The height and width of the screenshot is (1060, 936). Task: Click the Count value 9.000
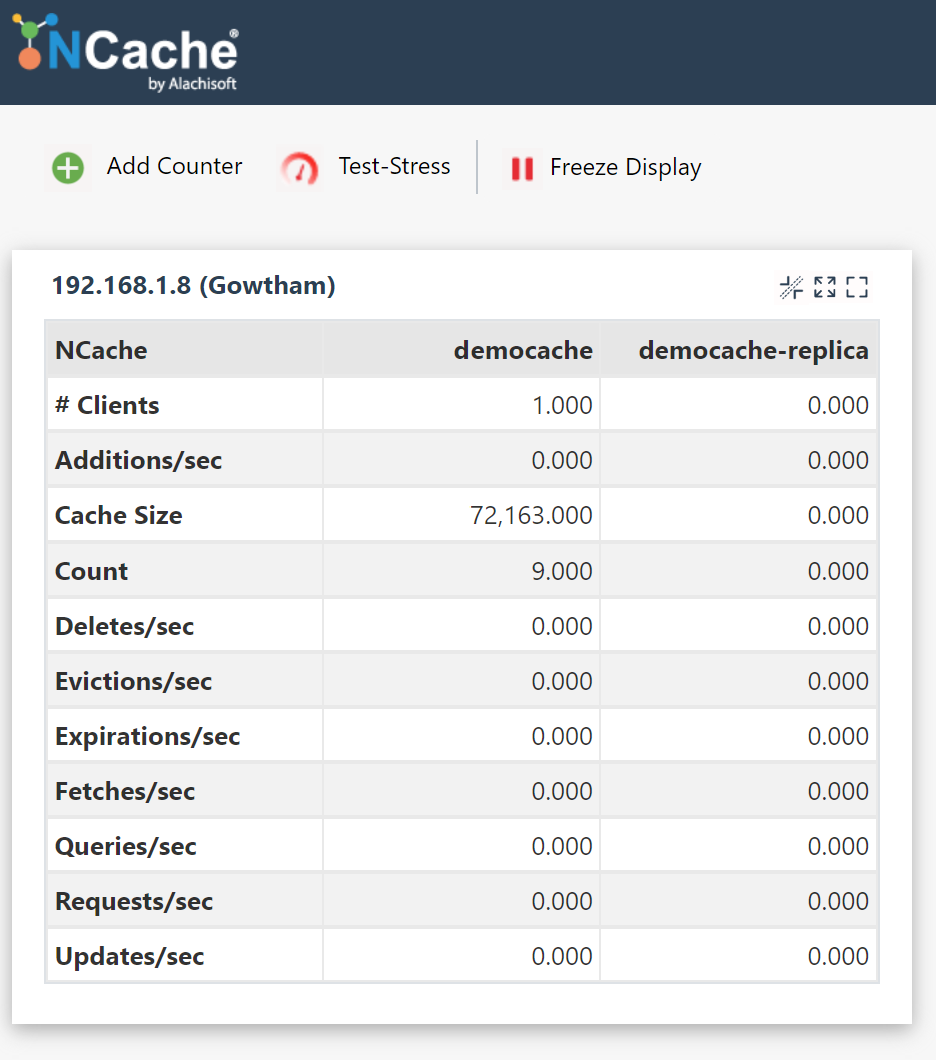pos(561,571)
